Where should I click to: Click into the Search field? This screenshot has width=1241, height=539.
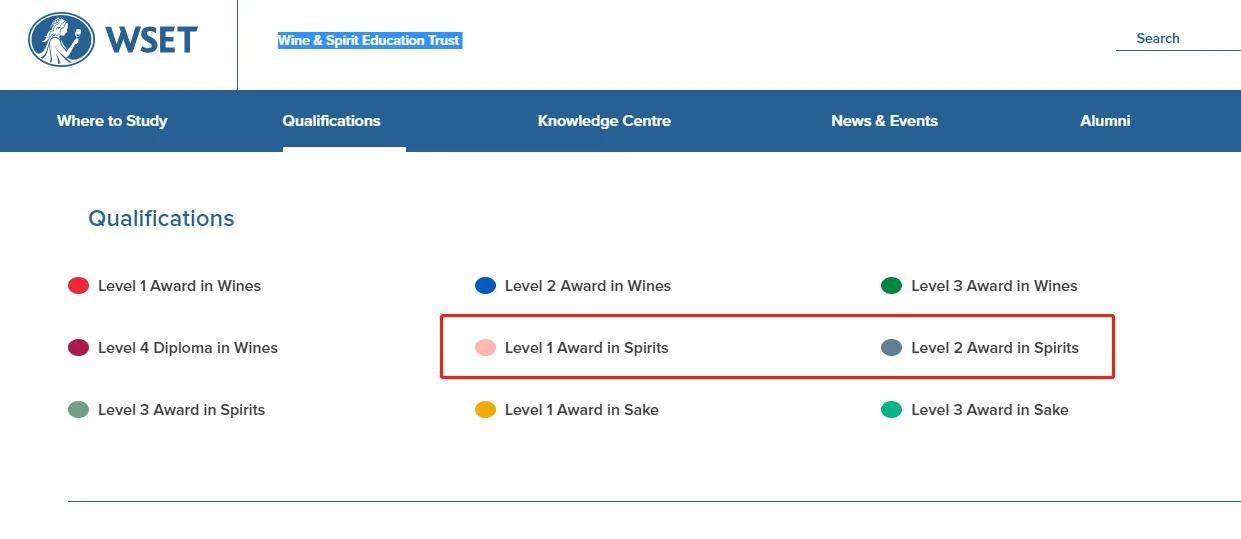point(1176,38)
